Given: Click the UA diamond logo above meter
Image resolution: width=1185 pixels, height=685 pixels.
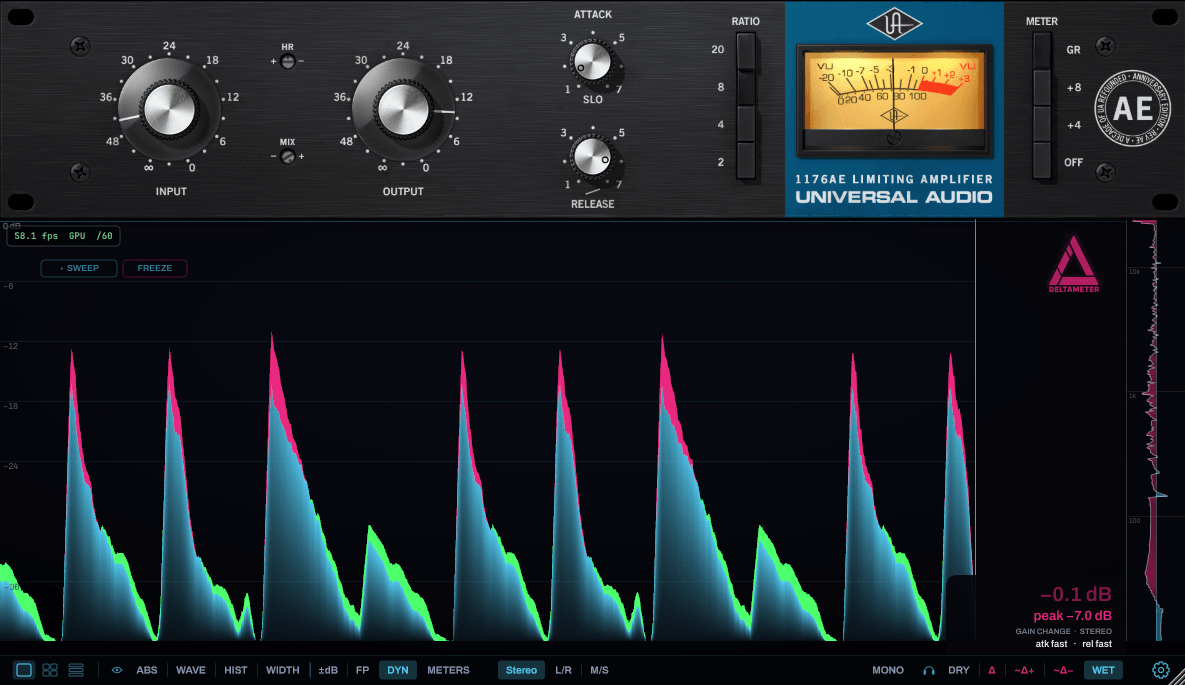Looking at the screenshot, I should 894,24.
